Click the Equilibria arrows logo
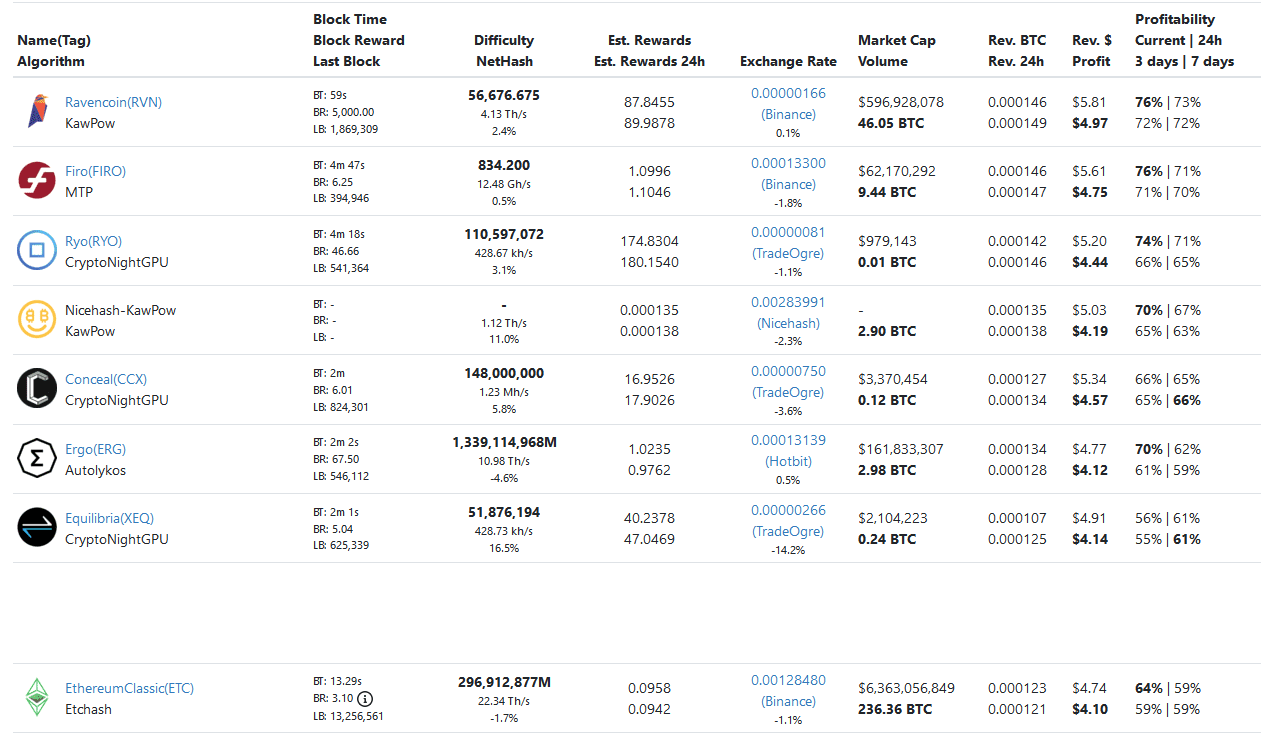This screenshot has width=1261, height=734. [37, 528]
